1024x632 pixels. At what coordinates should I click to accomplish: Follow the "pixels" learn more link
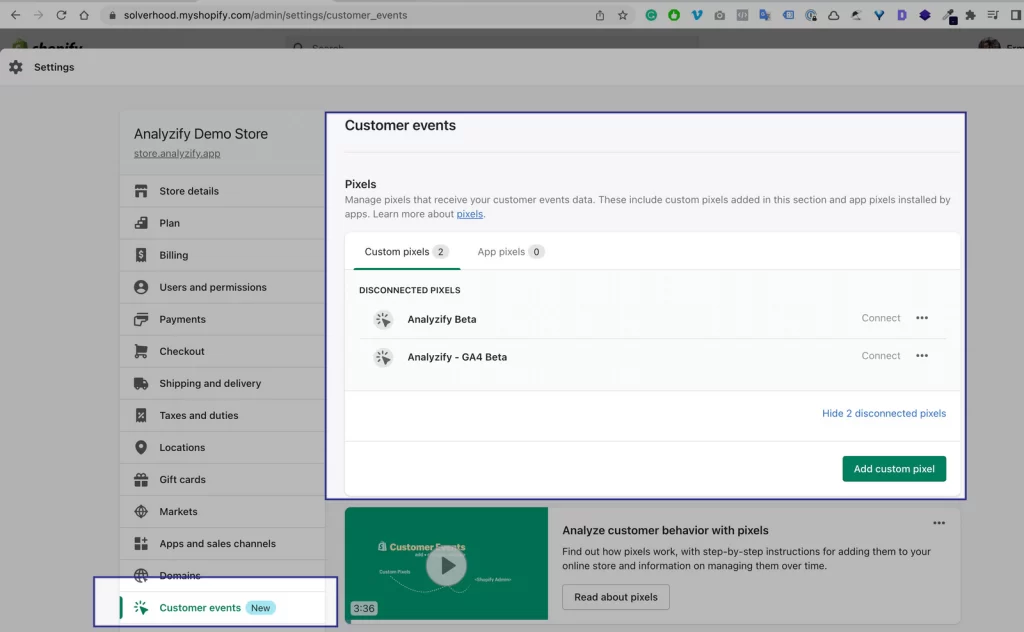470,214
